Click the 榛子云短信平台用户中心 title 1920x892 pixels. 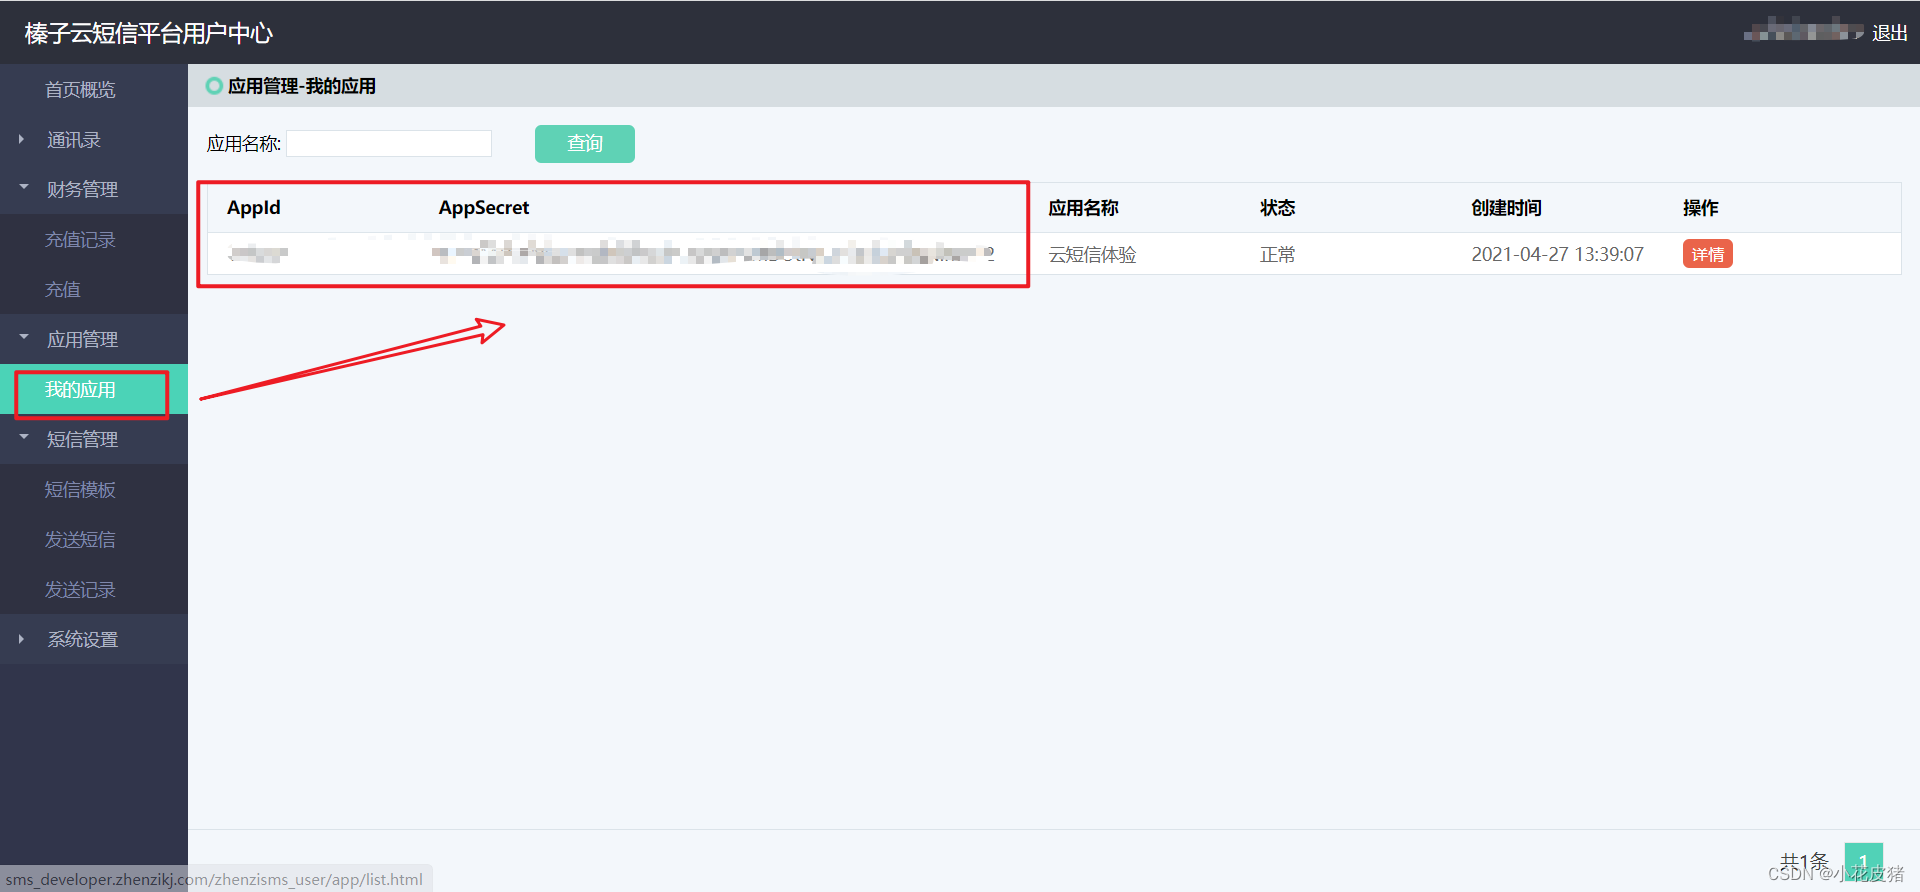click(149, 33)
